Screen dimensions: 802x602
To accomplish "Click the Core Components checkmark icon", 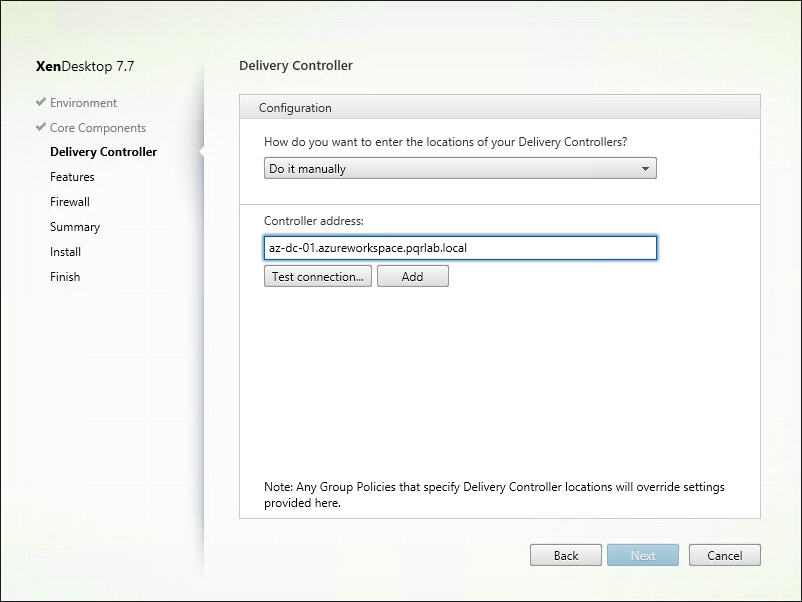I will (41, 127).
